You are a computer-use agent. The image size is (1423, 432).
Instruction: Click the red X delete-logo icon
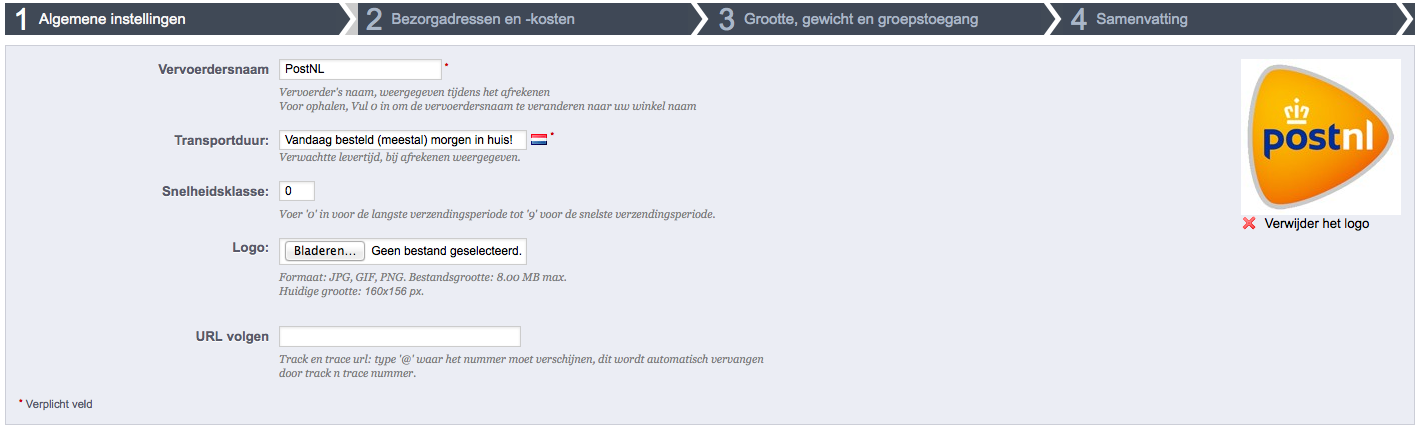click(x=1249, y=223)
